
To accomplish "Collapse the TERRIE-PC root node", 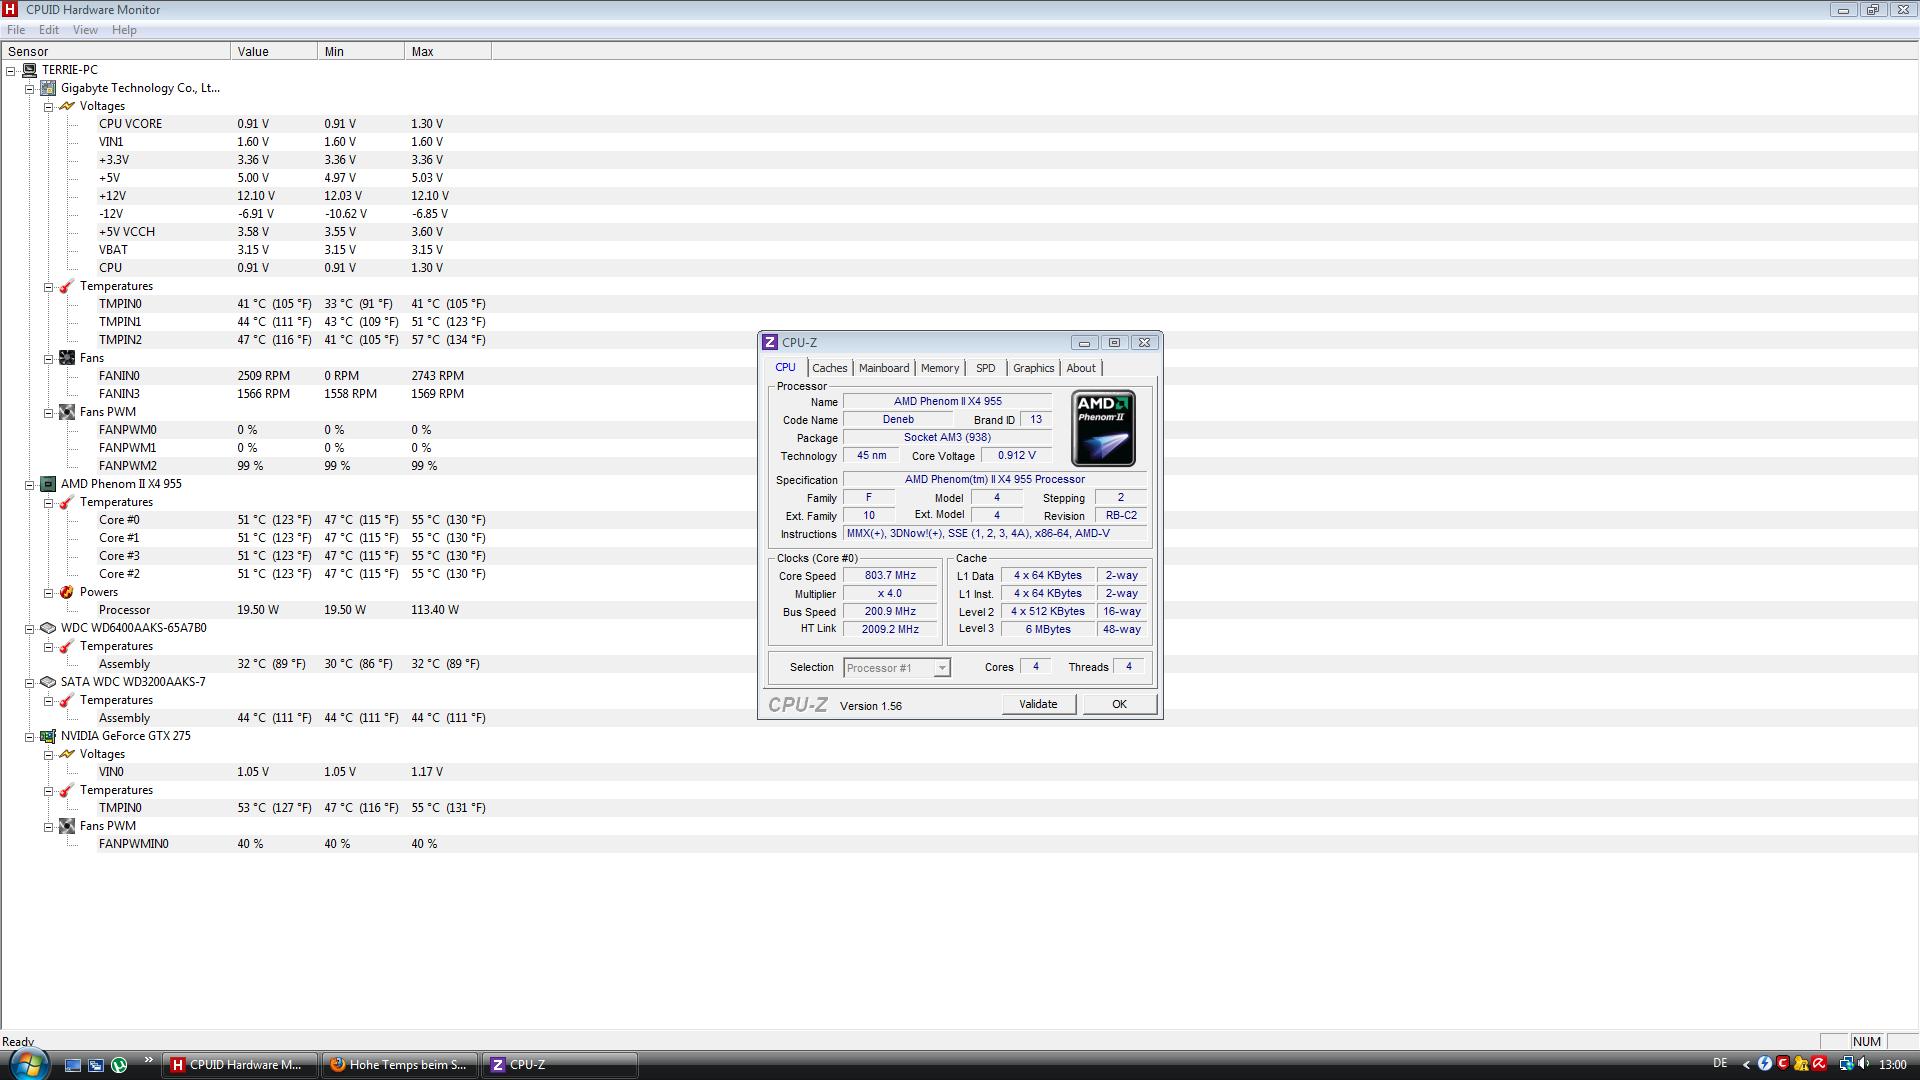I will 11,70.
